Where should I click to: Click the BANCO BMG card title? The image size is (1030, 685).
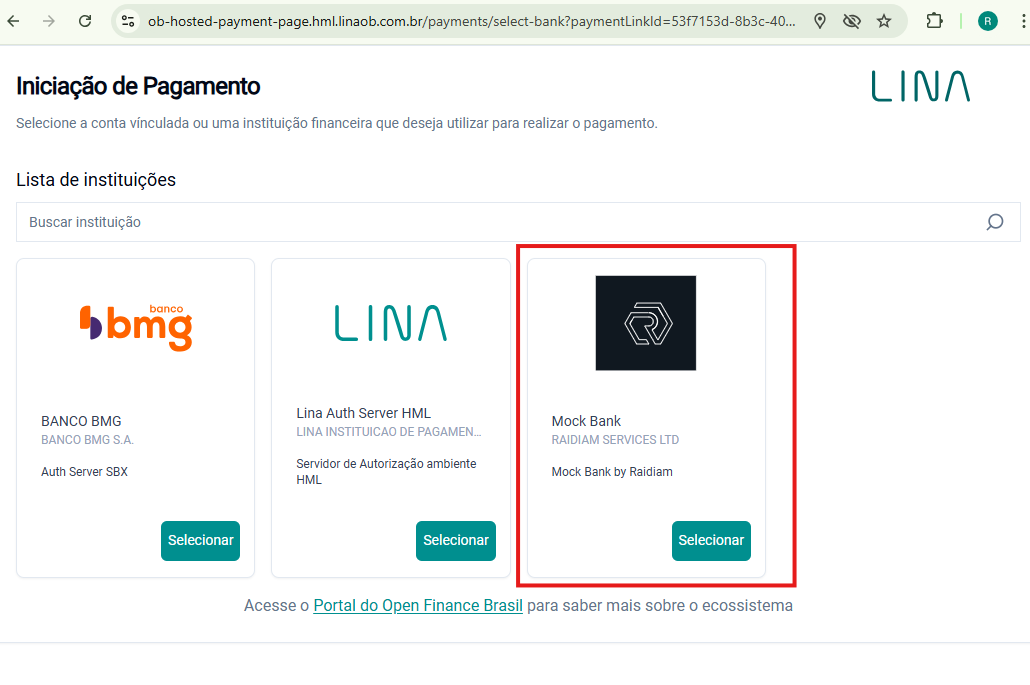(81, 421)
